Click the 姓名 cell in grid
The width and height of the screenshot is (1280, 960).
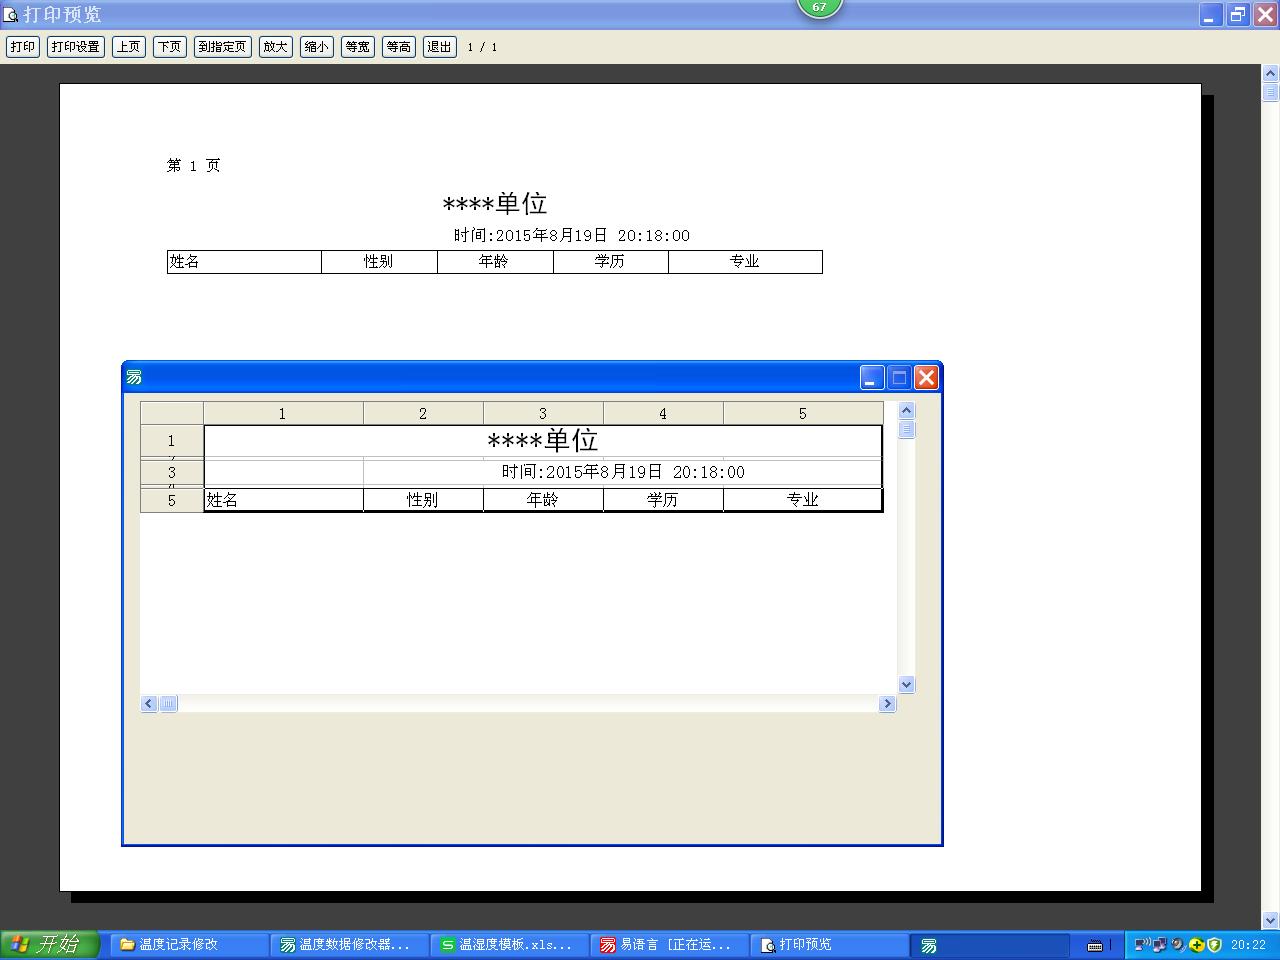[x=283, y=500]
